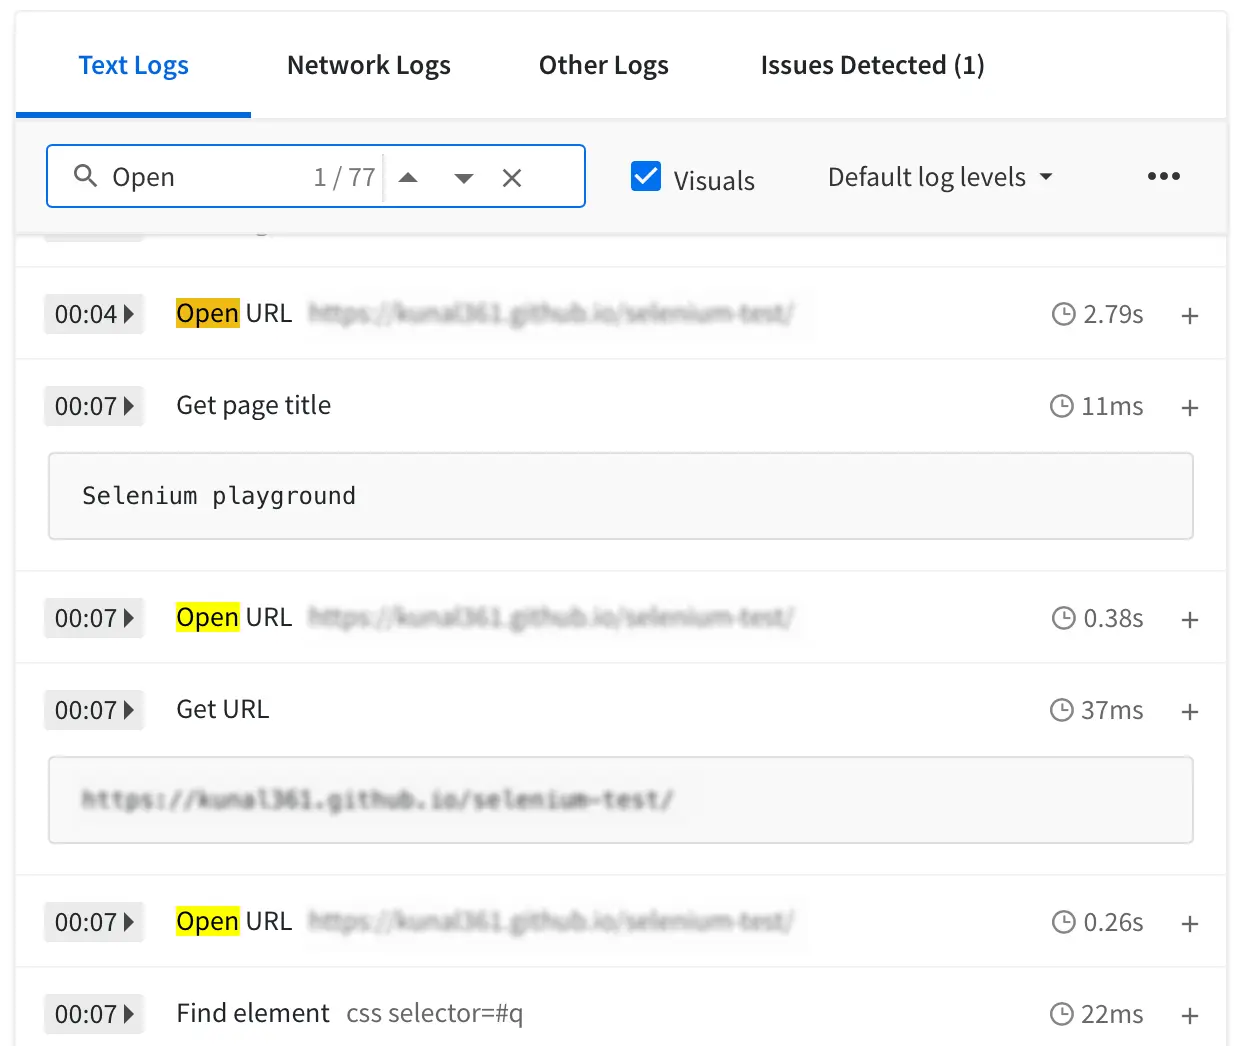Click the 00:04 timestamp play button
Screen dimensions: 1254x1046
(x=94, y=314)
